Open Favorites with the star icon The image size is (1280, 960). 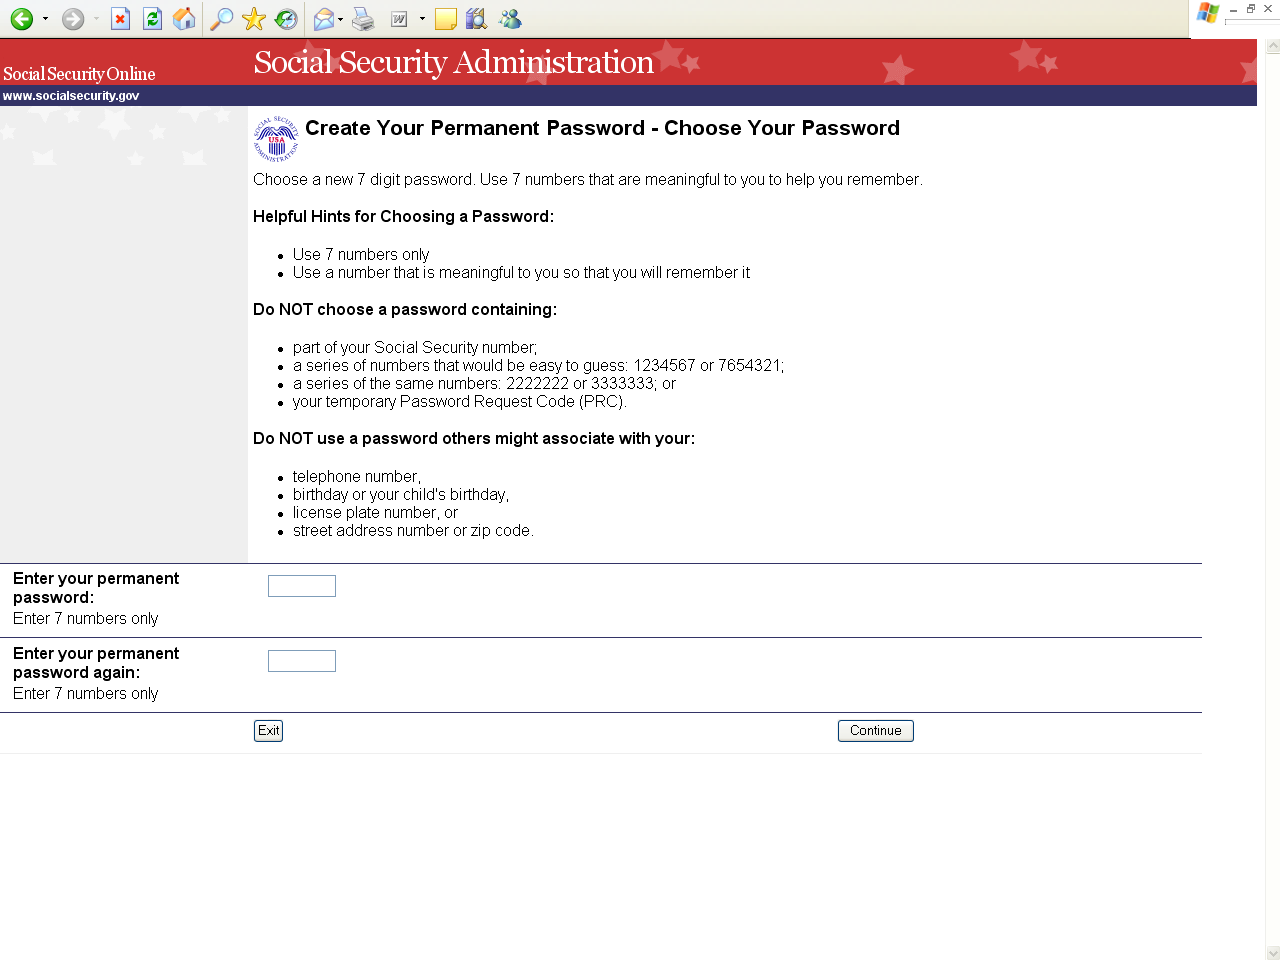coord(254,19)
